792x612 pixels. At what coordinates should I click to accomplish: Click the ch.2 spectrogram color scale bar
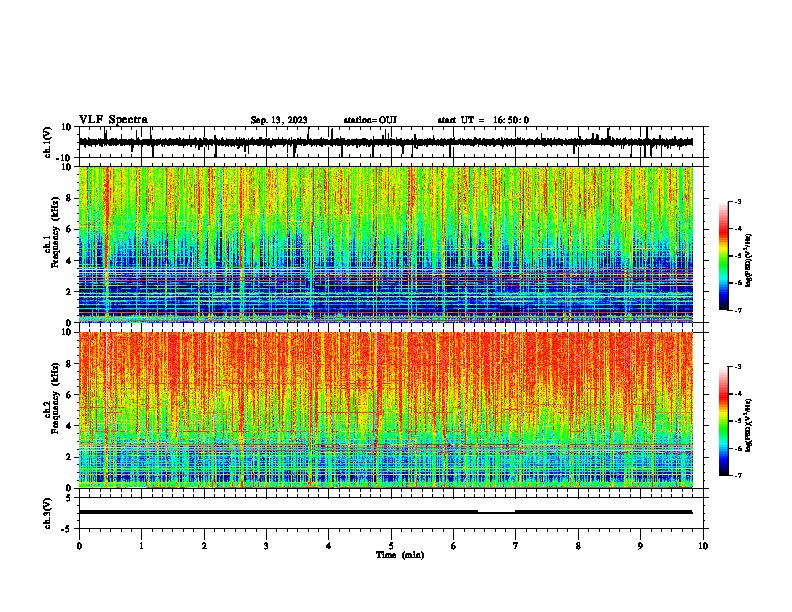tap(724, 421)
